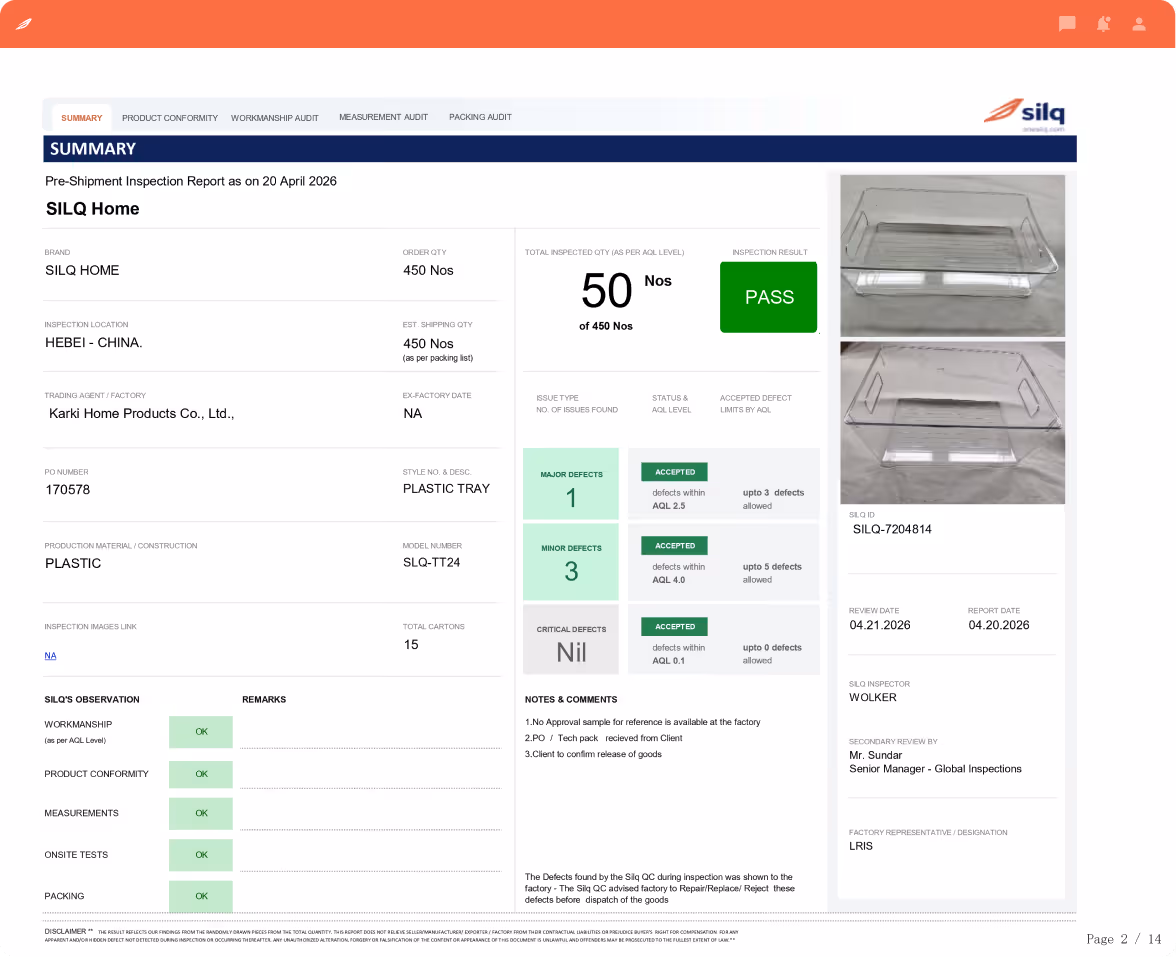Screen dimensions: 1176x957
Task: Switch to the Summary tab
Action: 82,118
